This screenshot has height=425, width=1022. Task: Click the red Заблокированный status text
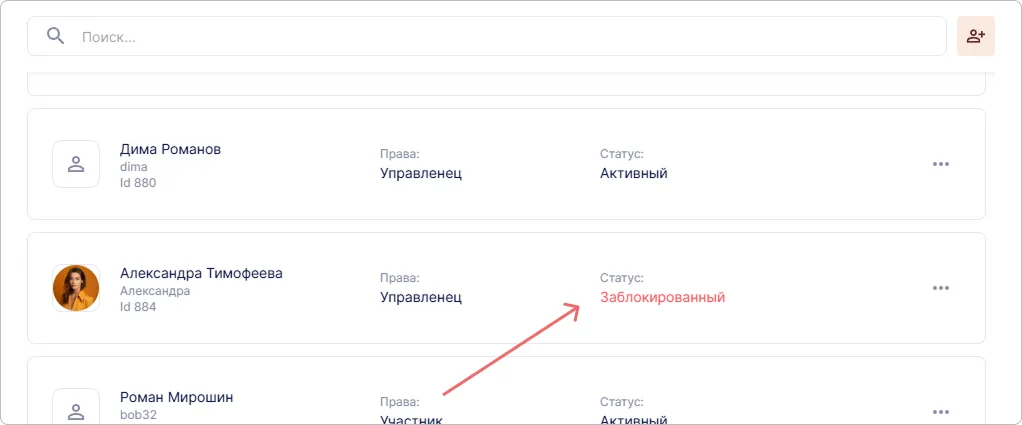click(x=662, y=297)
